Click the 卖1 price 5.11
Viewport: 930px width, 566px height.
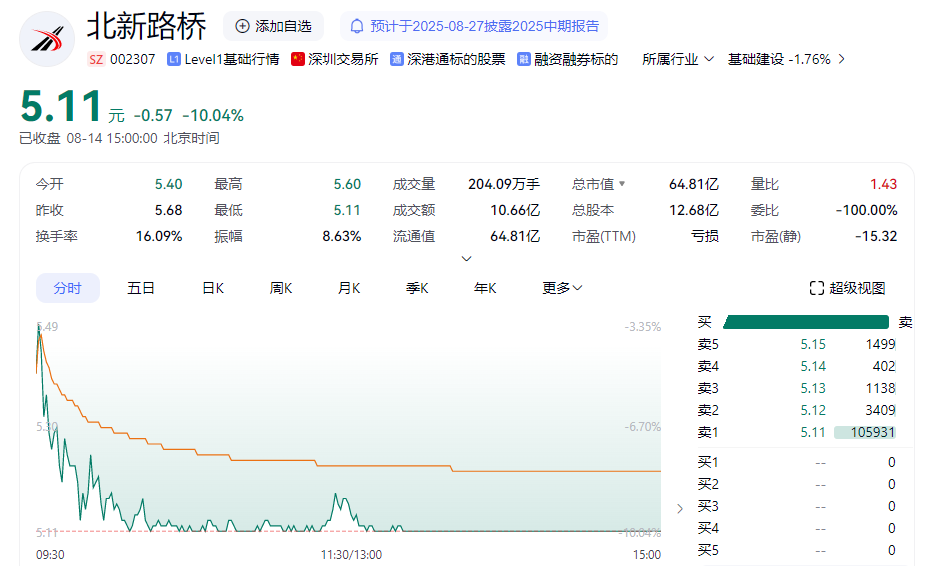(x=813, y=432)
